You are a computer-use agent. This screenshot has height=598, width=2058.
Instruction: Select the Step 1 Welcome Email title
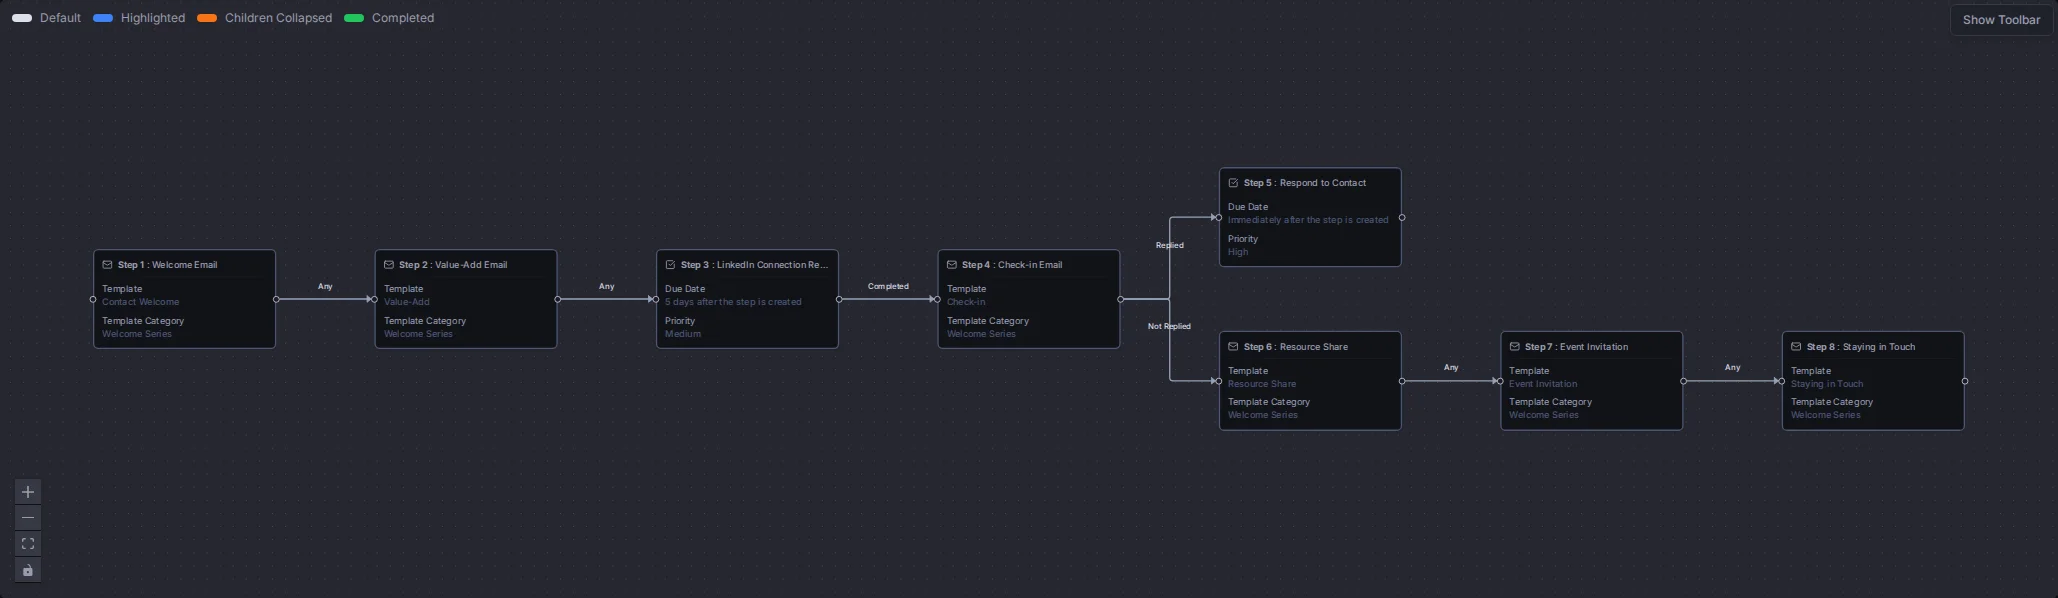(x=167, y=265)
